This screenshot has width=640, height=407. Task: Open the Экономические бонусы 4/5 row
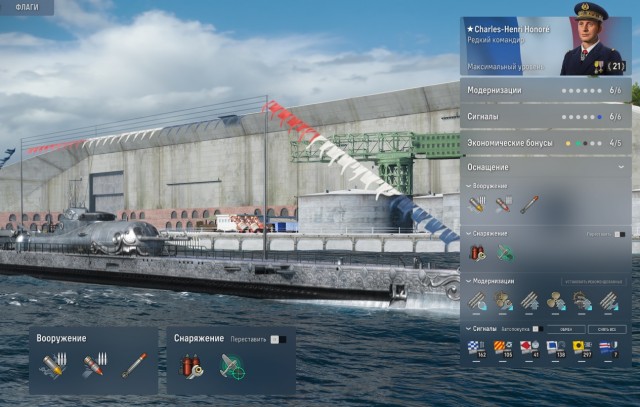click(546, 143)
